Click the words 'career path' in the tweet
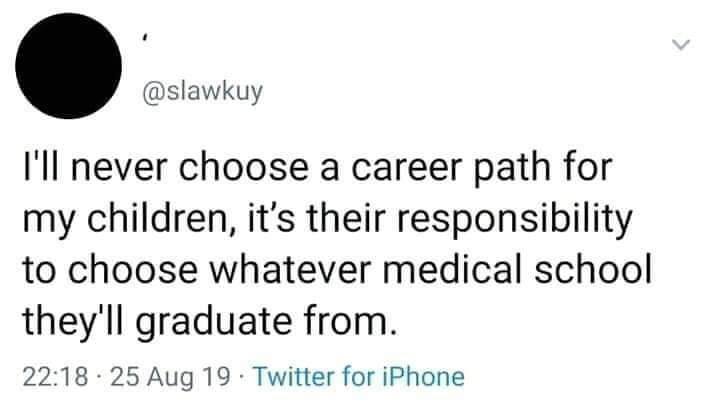Screen dimensions: 712x402 click(x=451, y=169)
